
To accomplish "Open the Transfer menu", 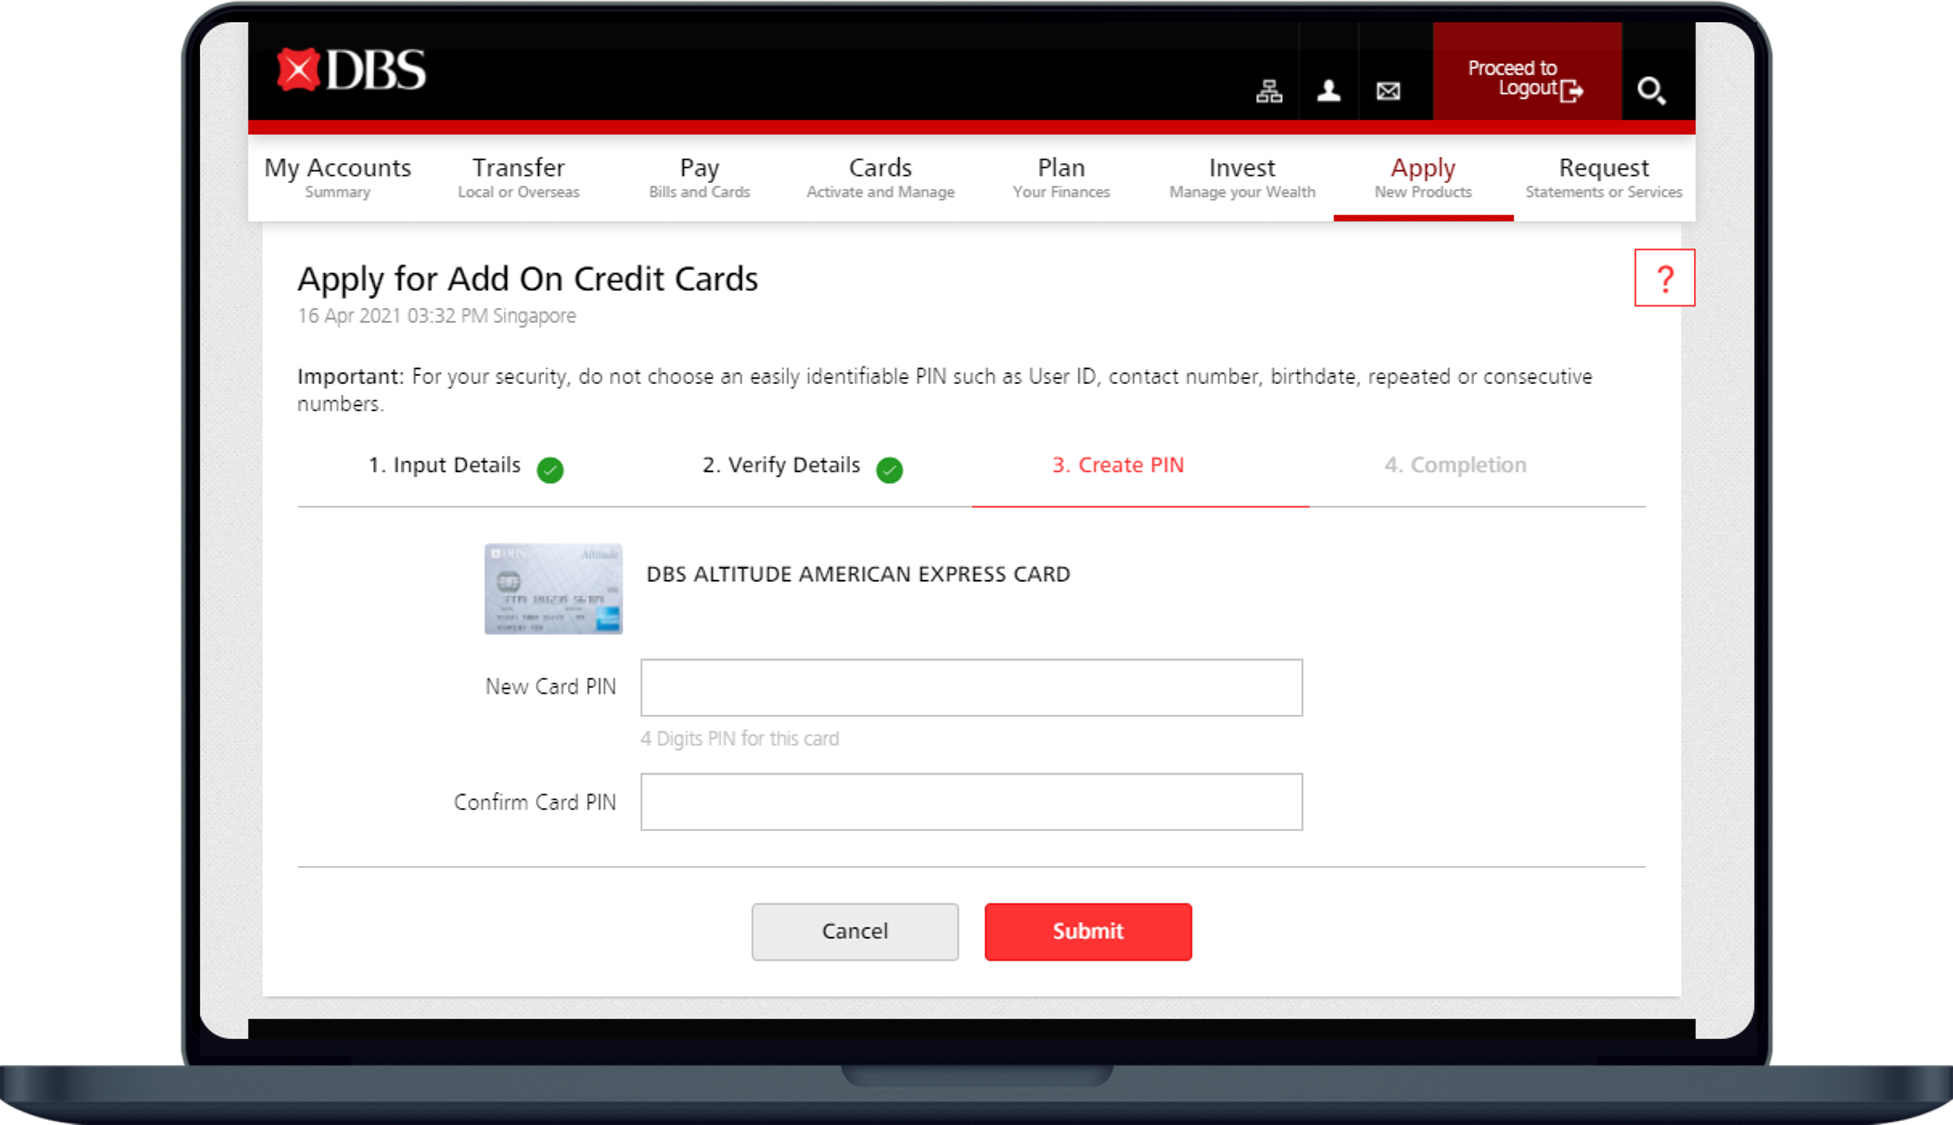I will coord(518,177).
